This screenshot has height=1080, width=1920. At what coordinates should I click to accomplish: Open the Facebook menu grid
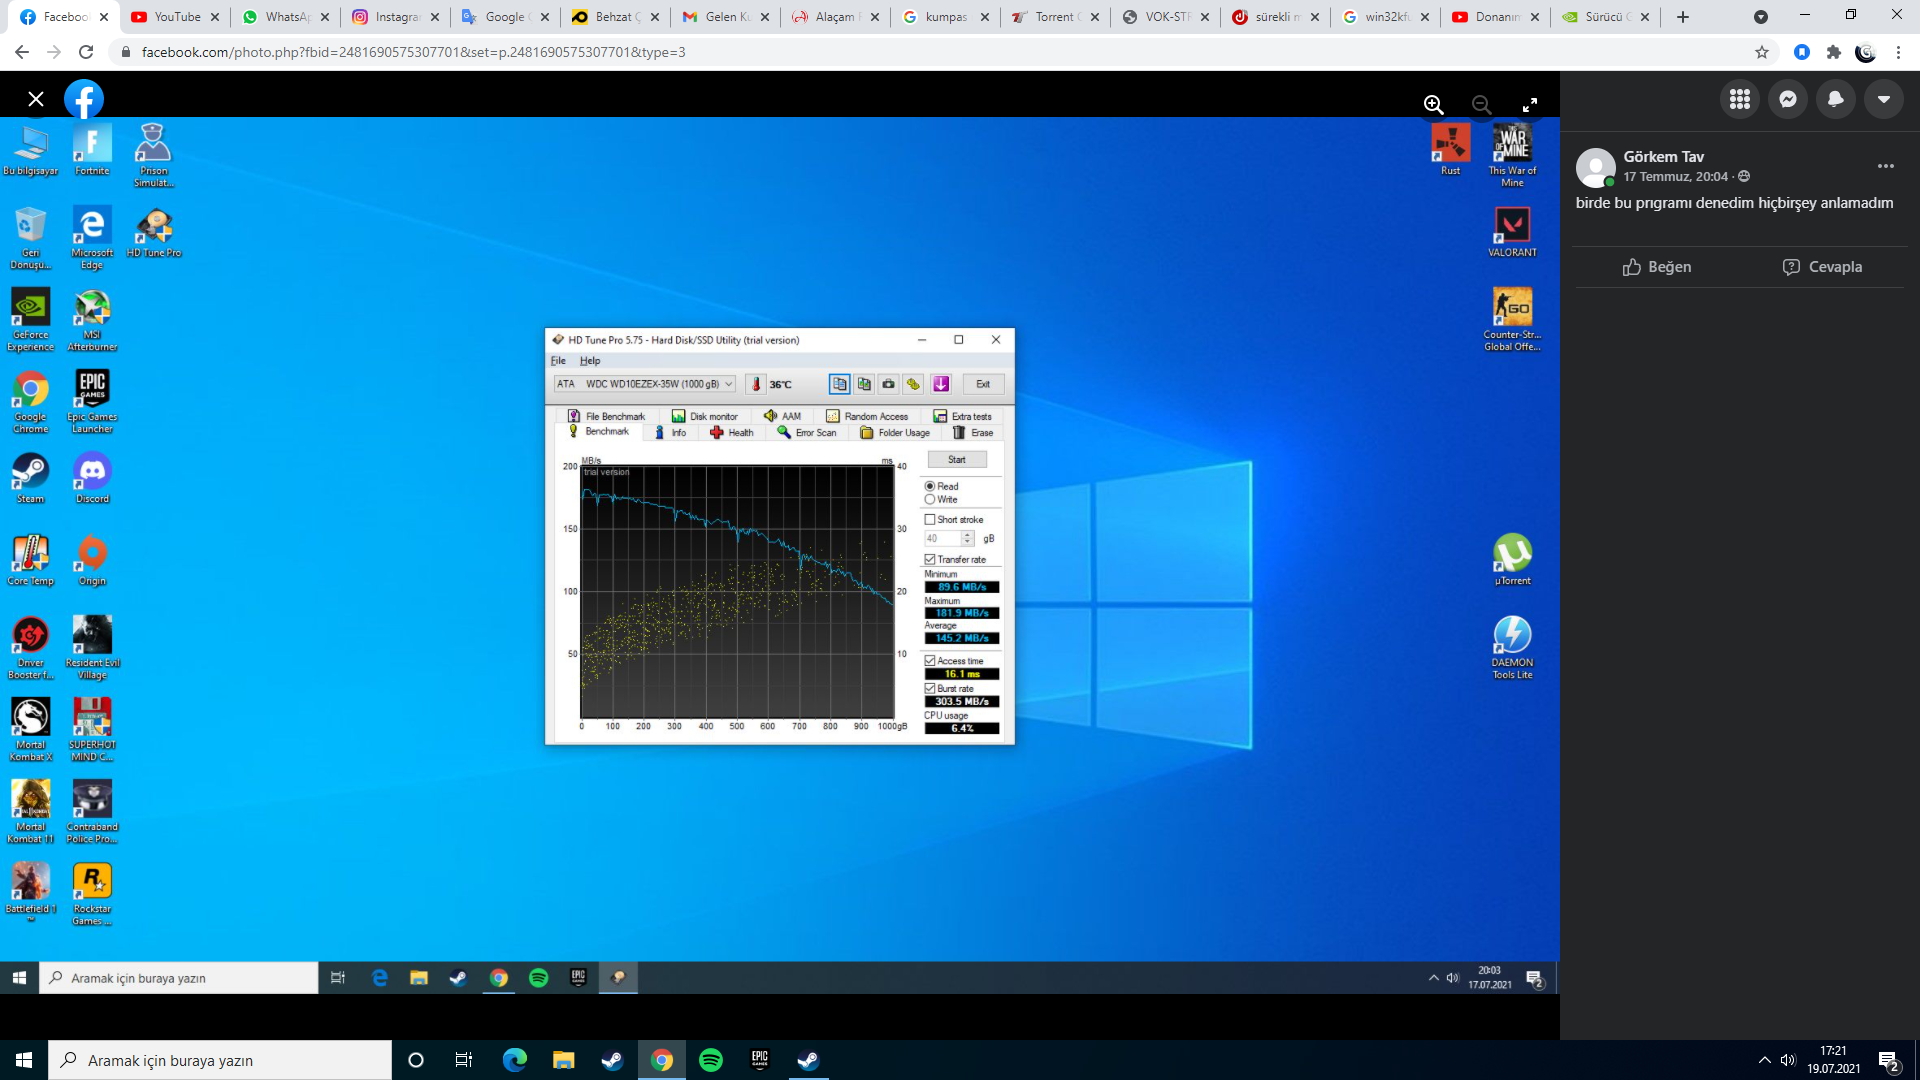point(1740,99)
